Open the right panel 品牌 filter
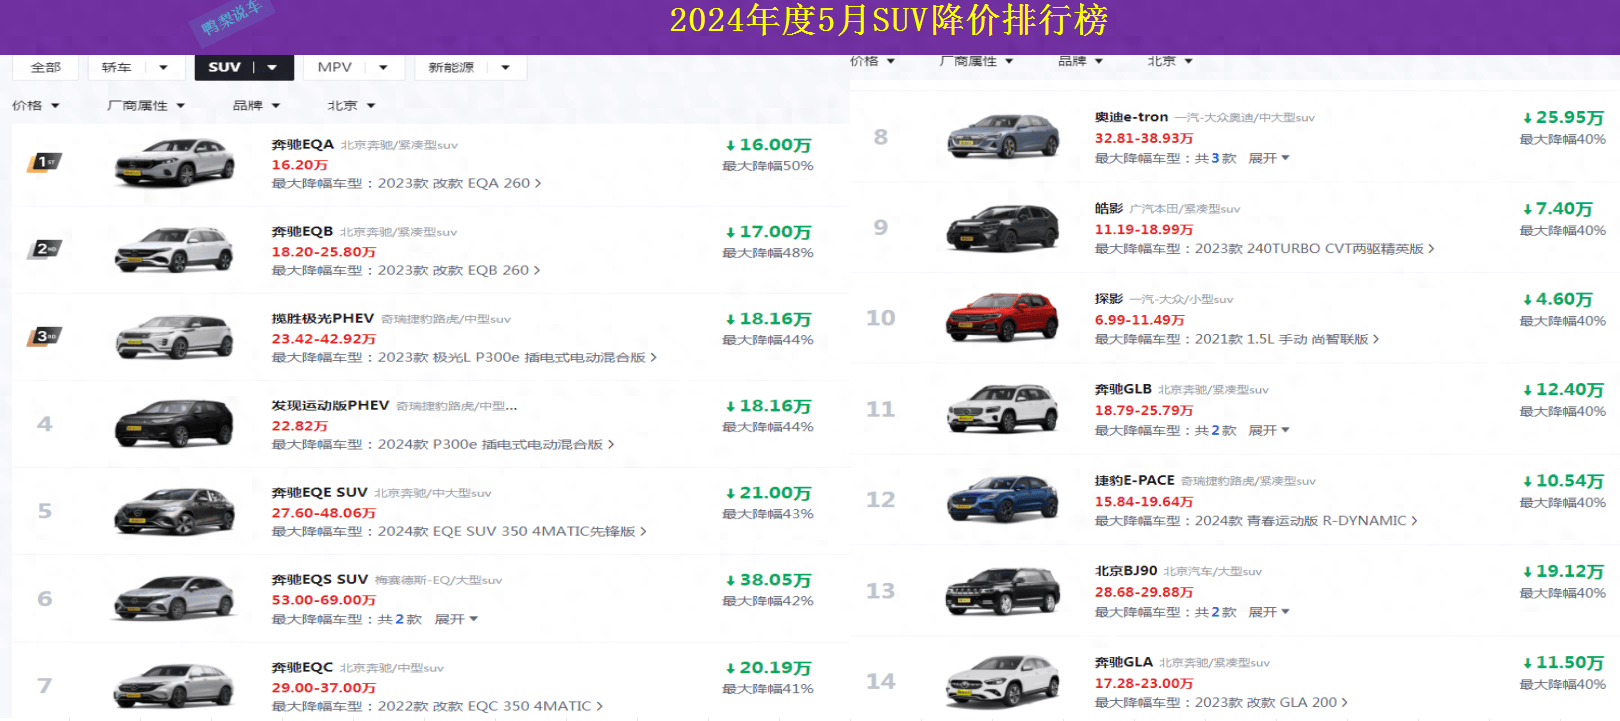1620x721 pixels. (1080, 61)
